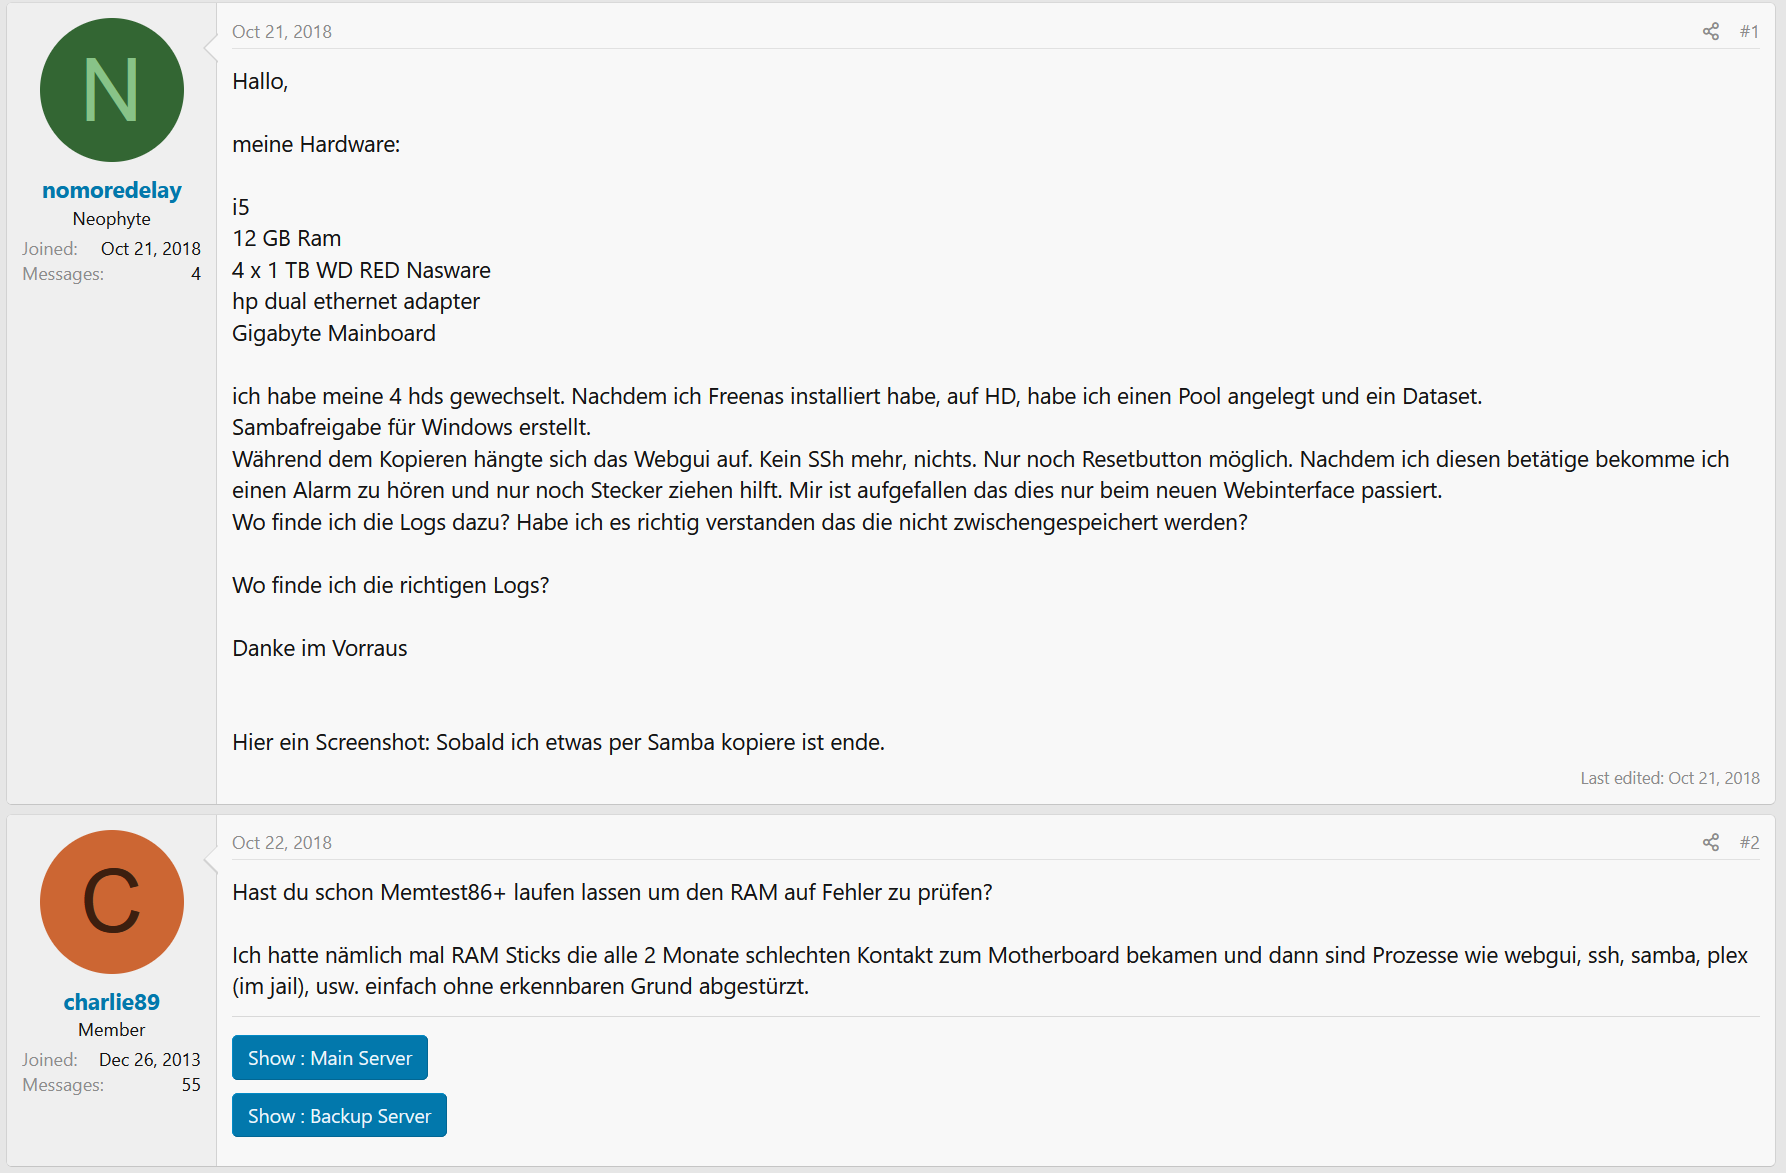Viewport: 1786px width, 1173px height.
Task: Click the Neophyte user title
Action: tap(112, 219)
